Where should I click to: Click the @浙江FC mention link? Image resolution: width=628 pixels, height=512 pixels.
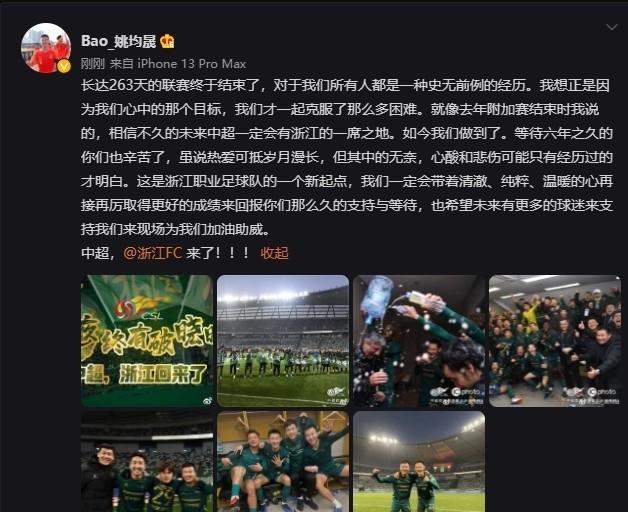tap(153, 253)
